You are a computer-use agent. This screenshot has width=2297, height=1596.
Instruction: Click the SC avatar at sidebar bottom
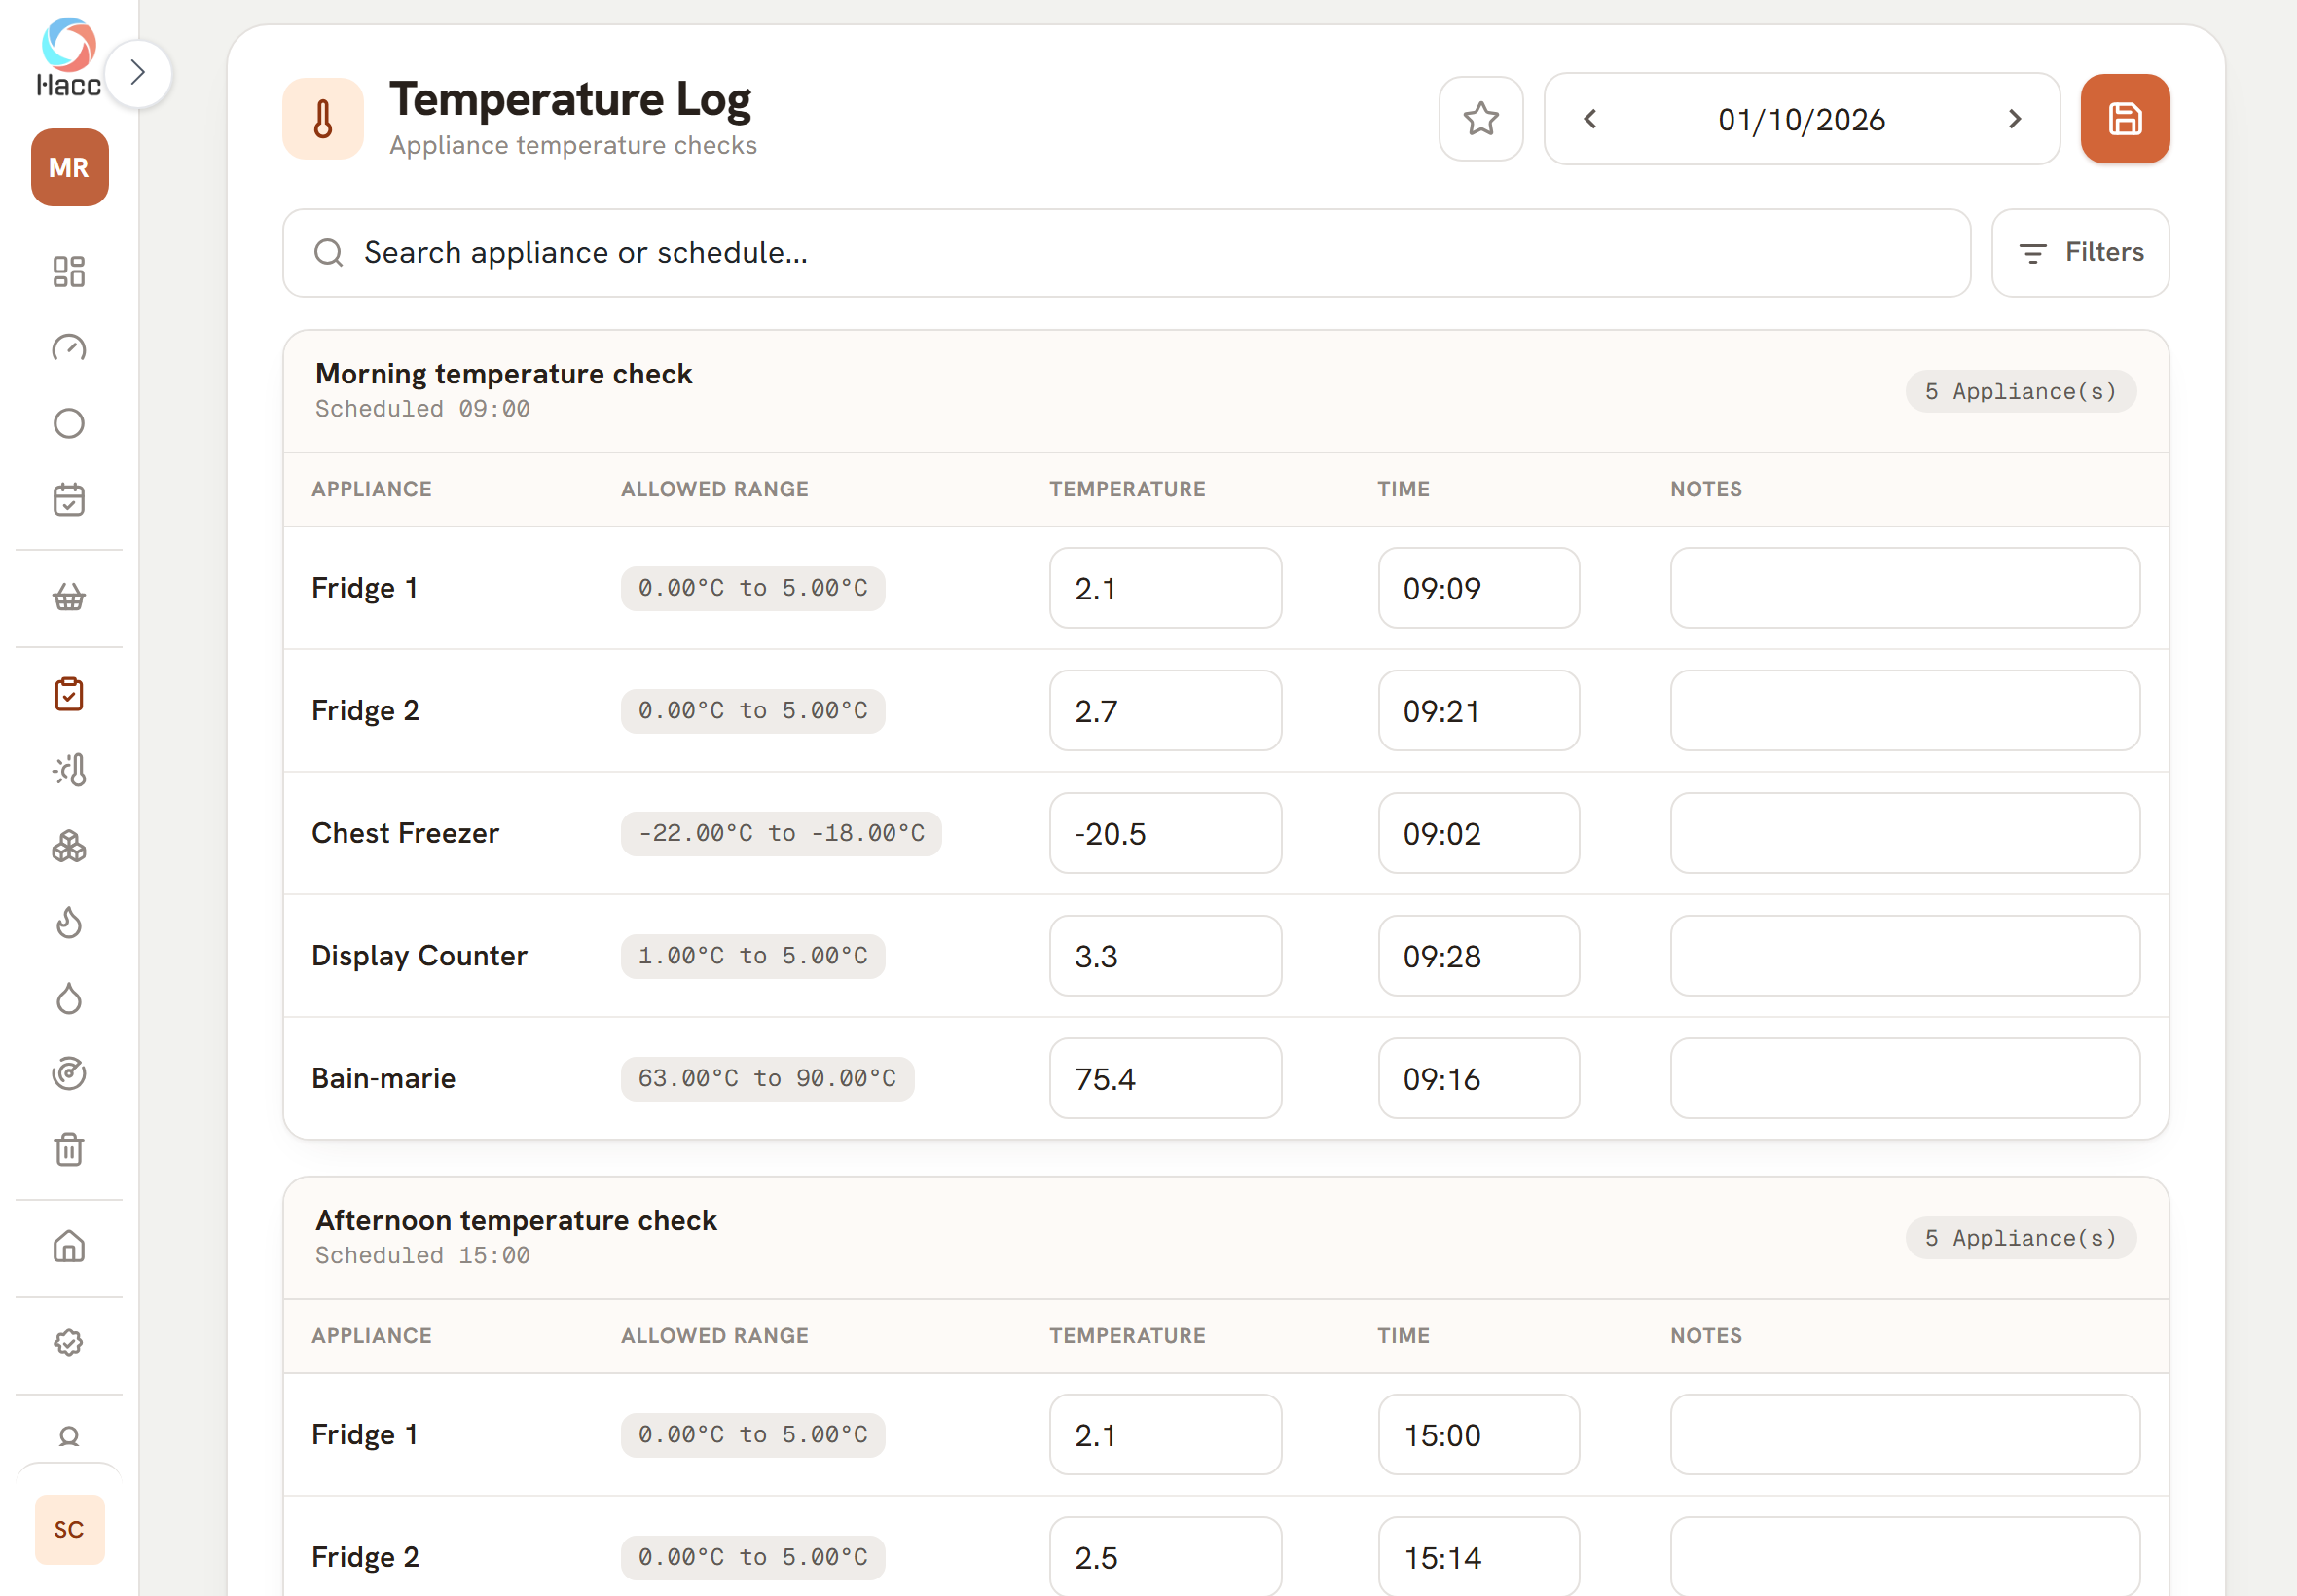click(x=69, y=1529)
